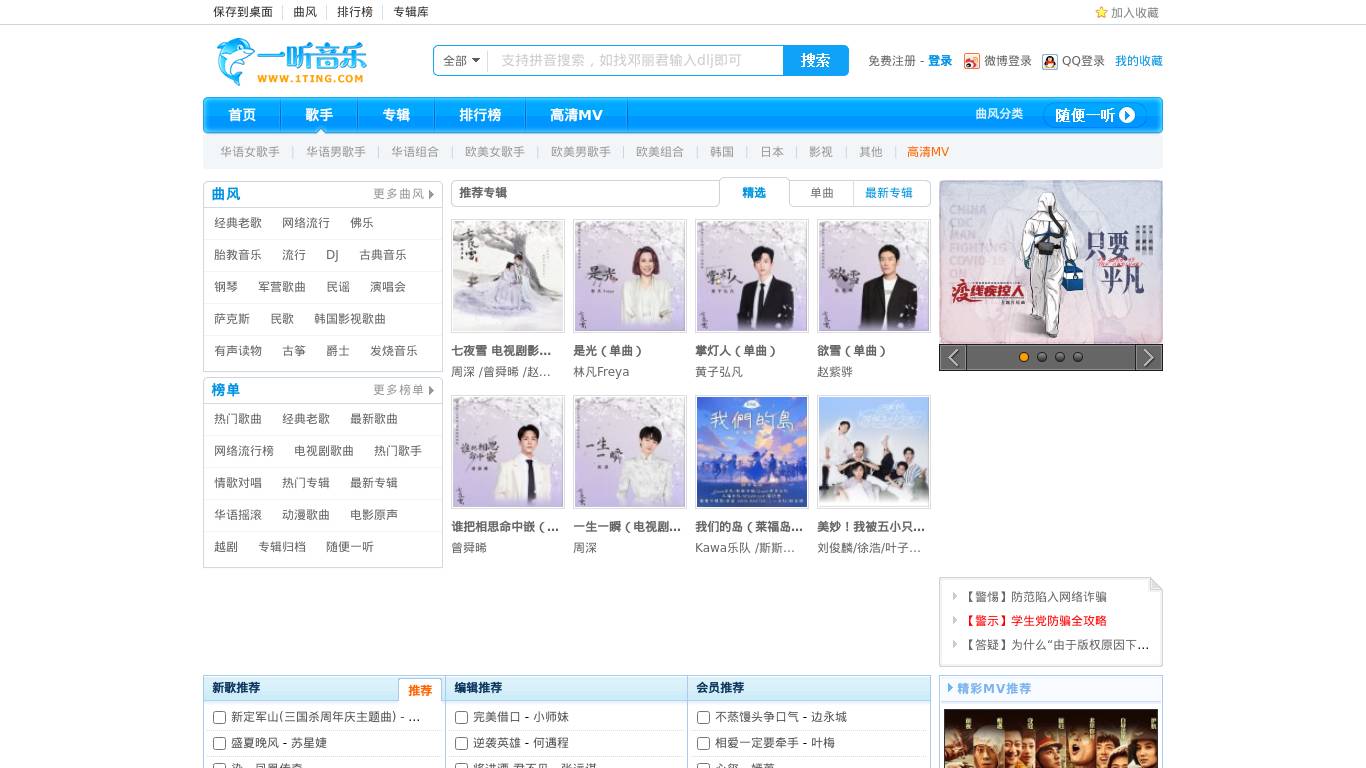
Task: Select the second carousel indicator dot
Action: coord(1042,357)
